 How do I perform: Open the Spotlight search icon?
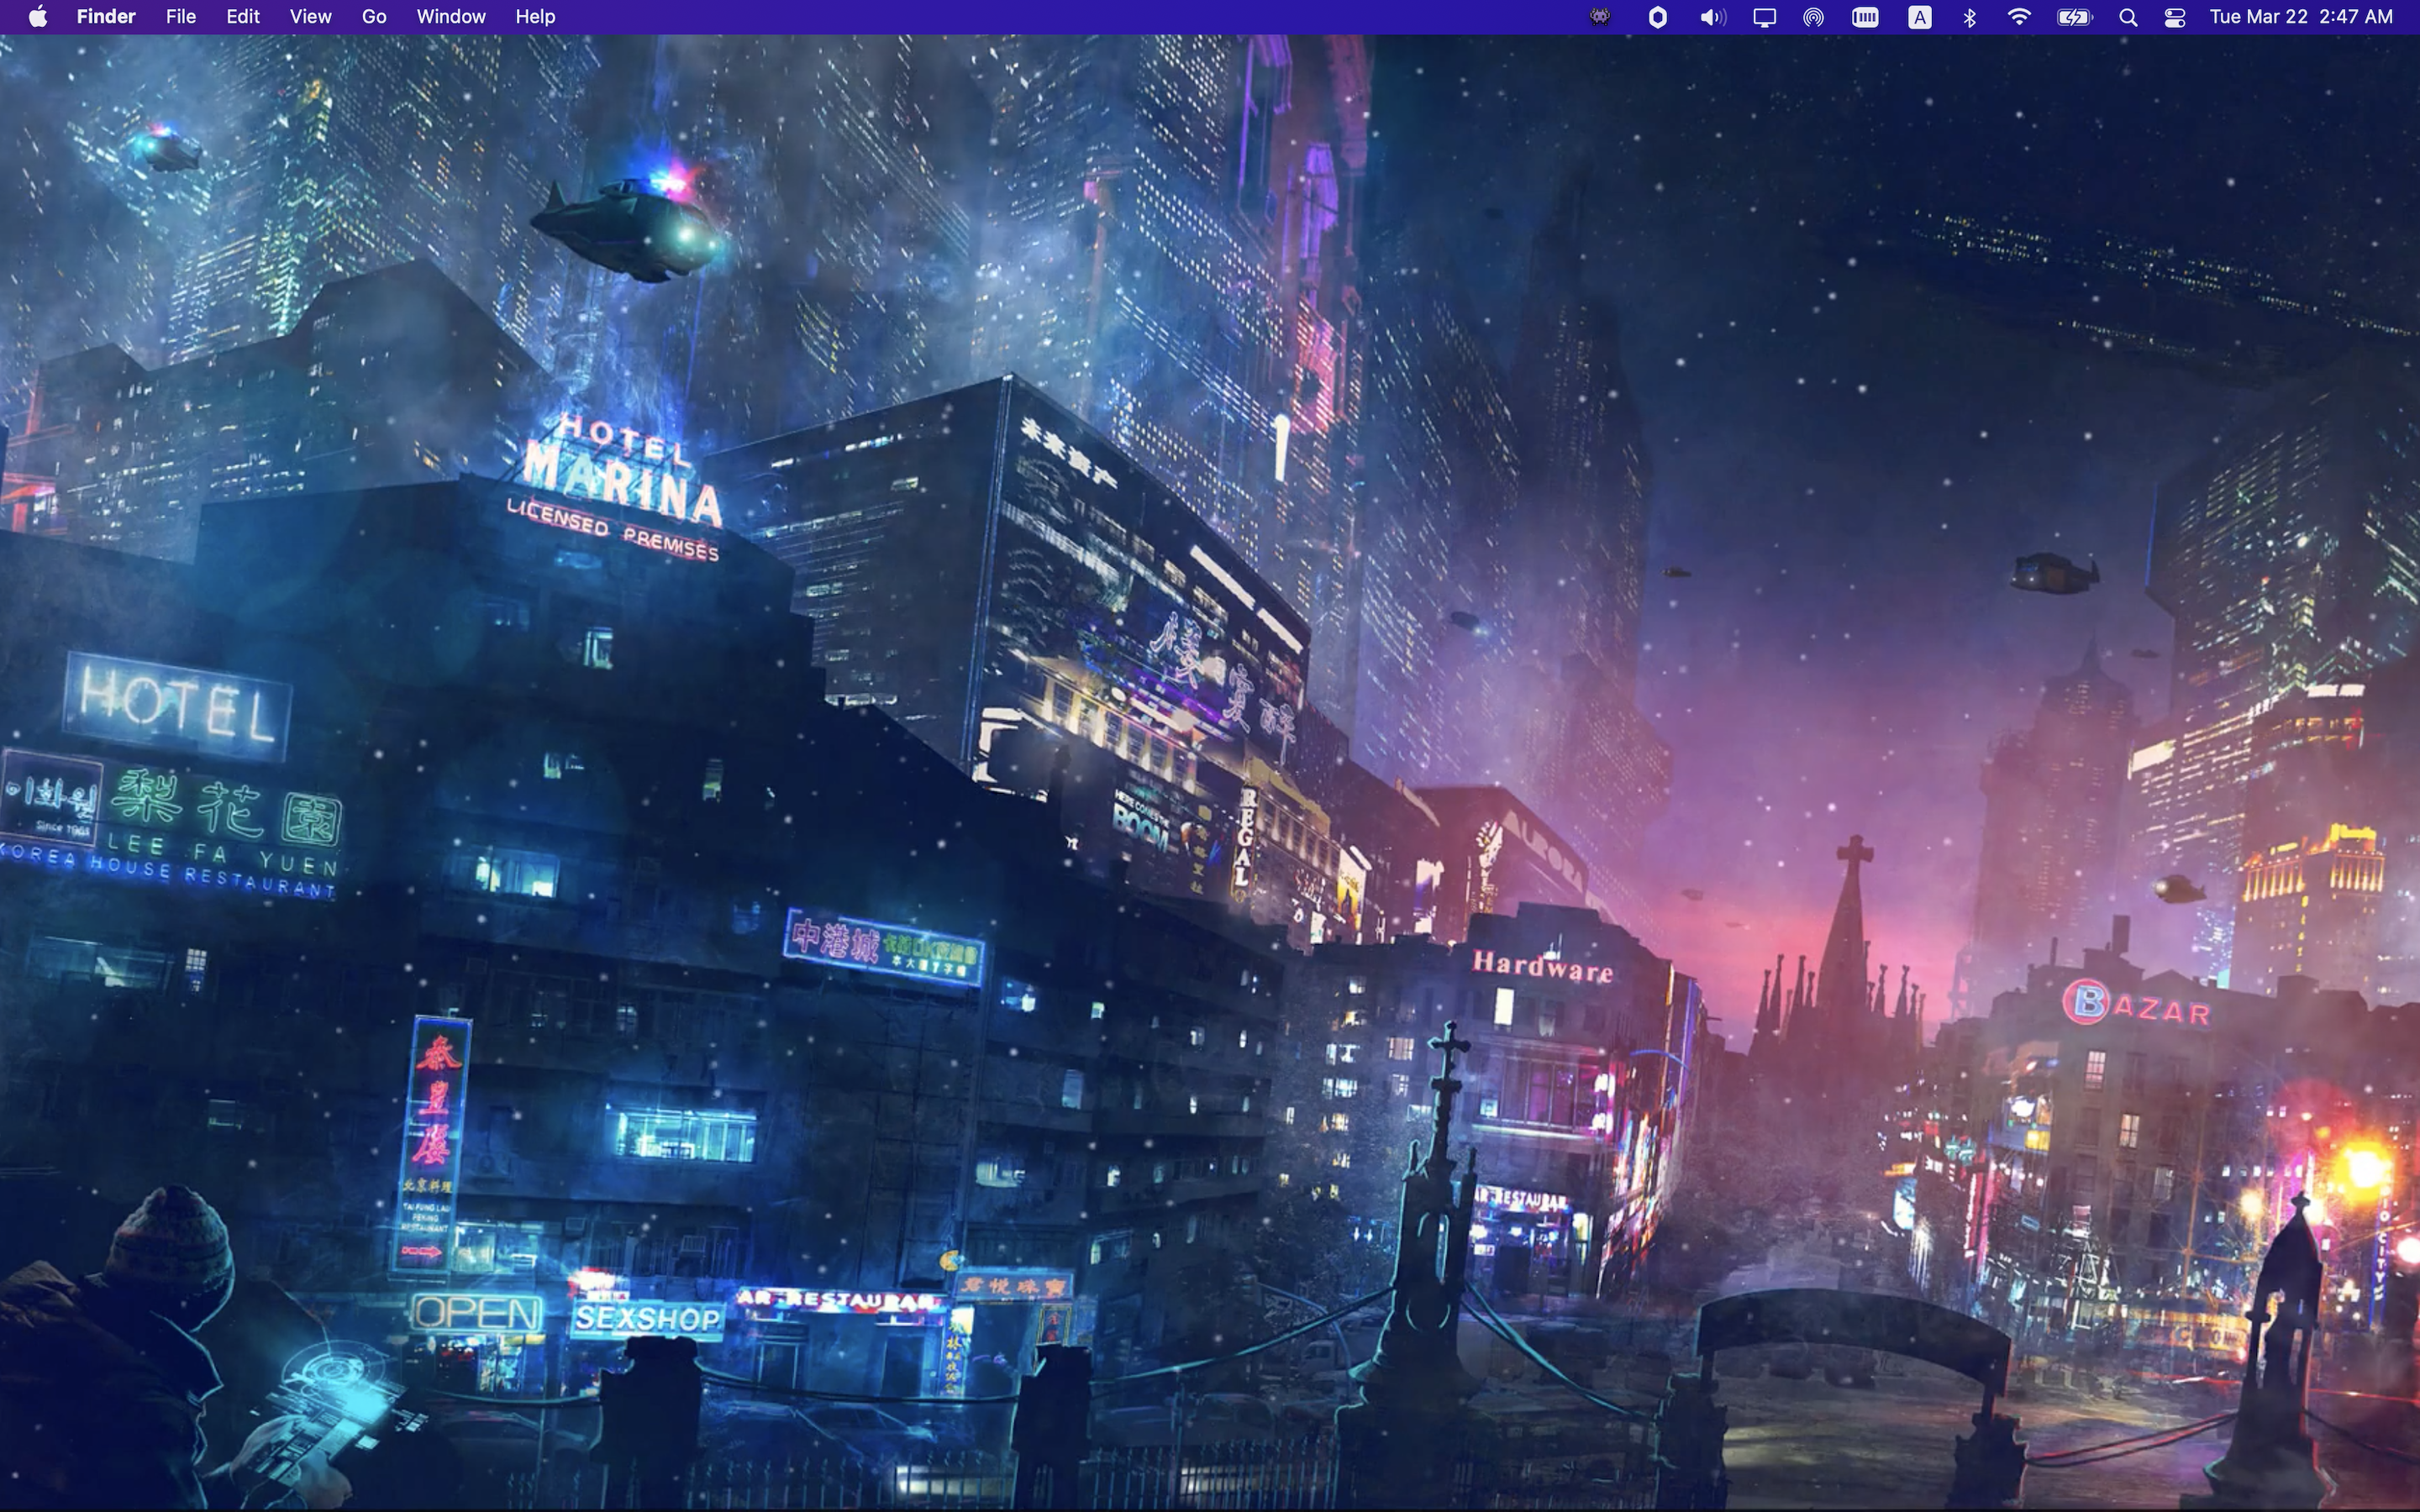coord(2126,16)
